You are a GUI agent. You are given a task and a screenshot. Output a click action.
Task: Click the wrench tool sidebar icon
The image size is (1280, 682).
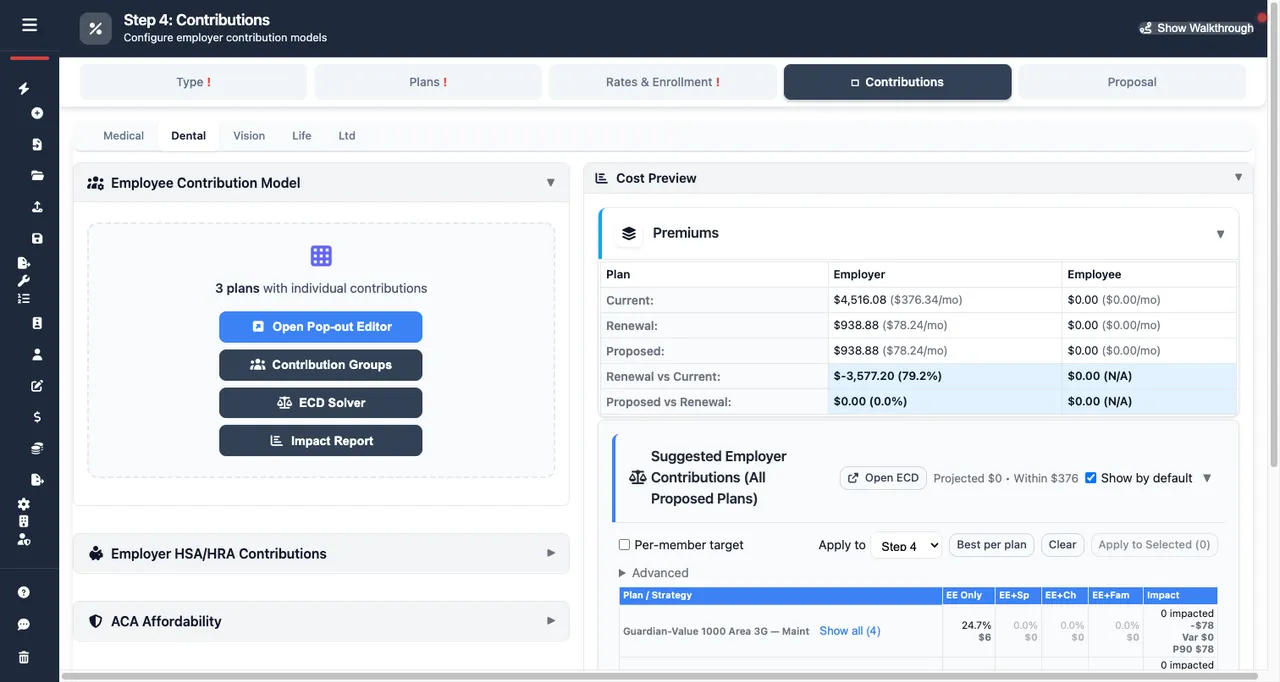(x=24, y=280)
